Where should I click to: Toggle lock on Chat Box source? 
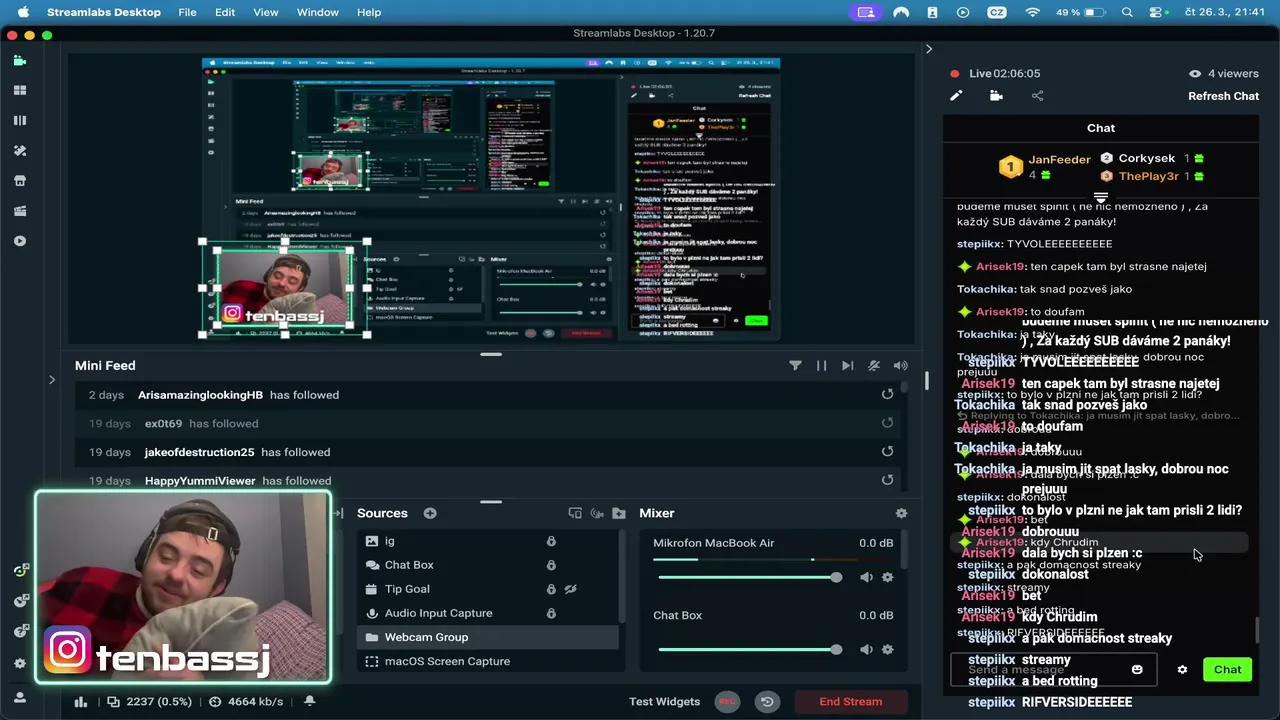click(551, 565)
